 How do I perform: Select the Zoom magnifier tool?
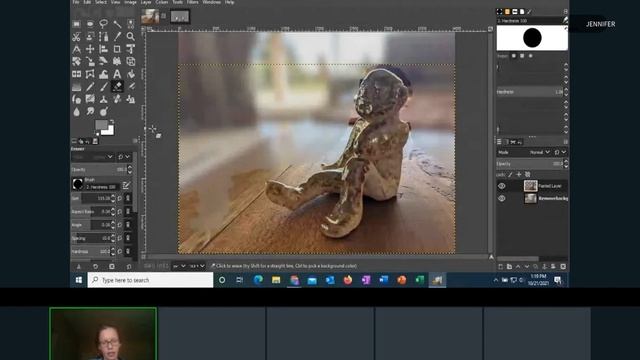131,37
